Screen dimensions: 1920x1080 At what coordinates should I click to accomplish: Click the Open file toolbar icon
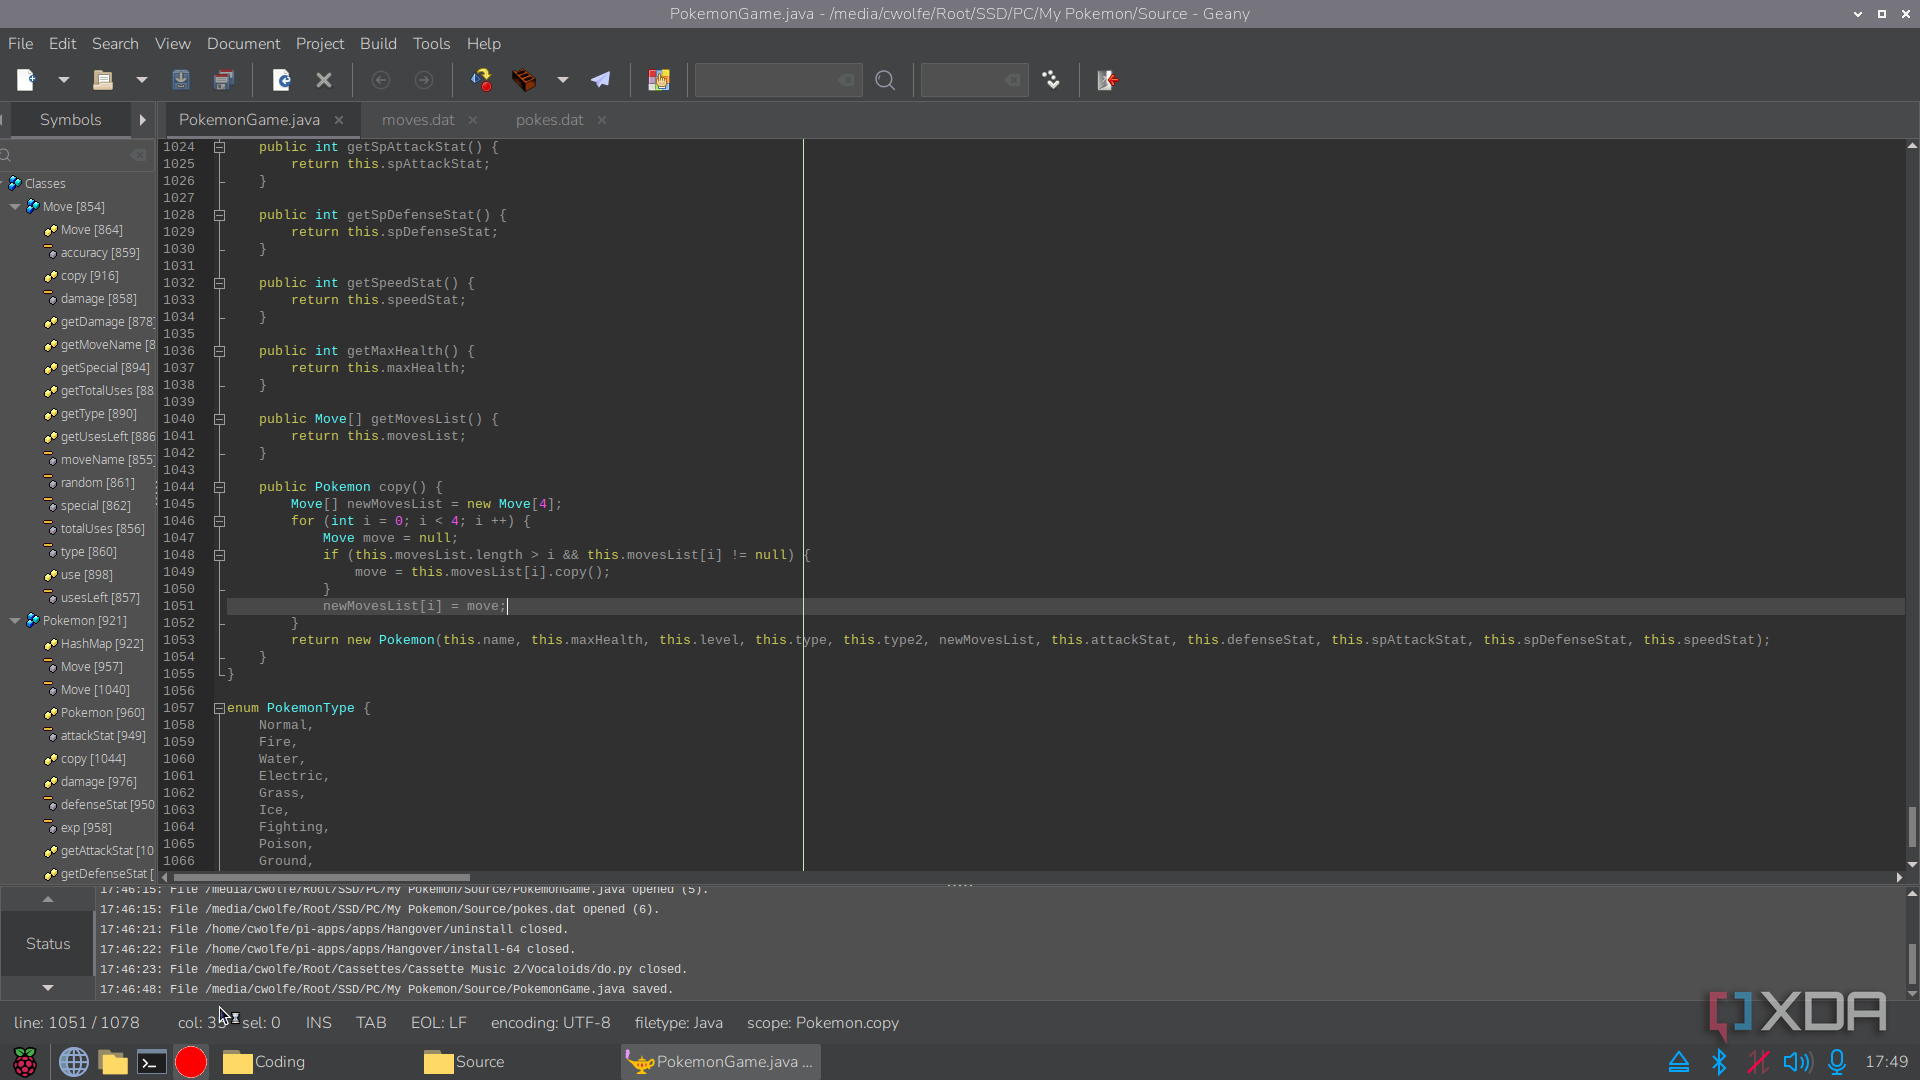tap(103, 80)
